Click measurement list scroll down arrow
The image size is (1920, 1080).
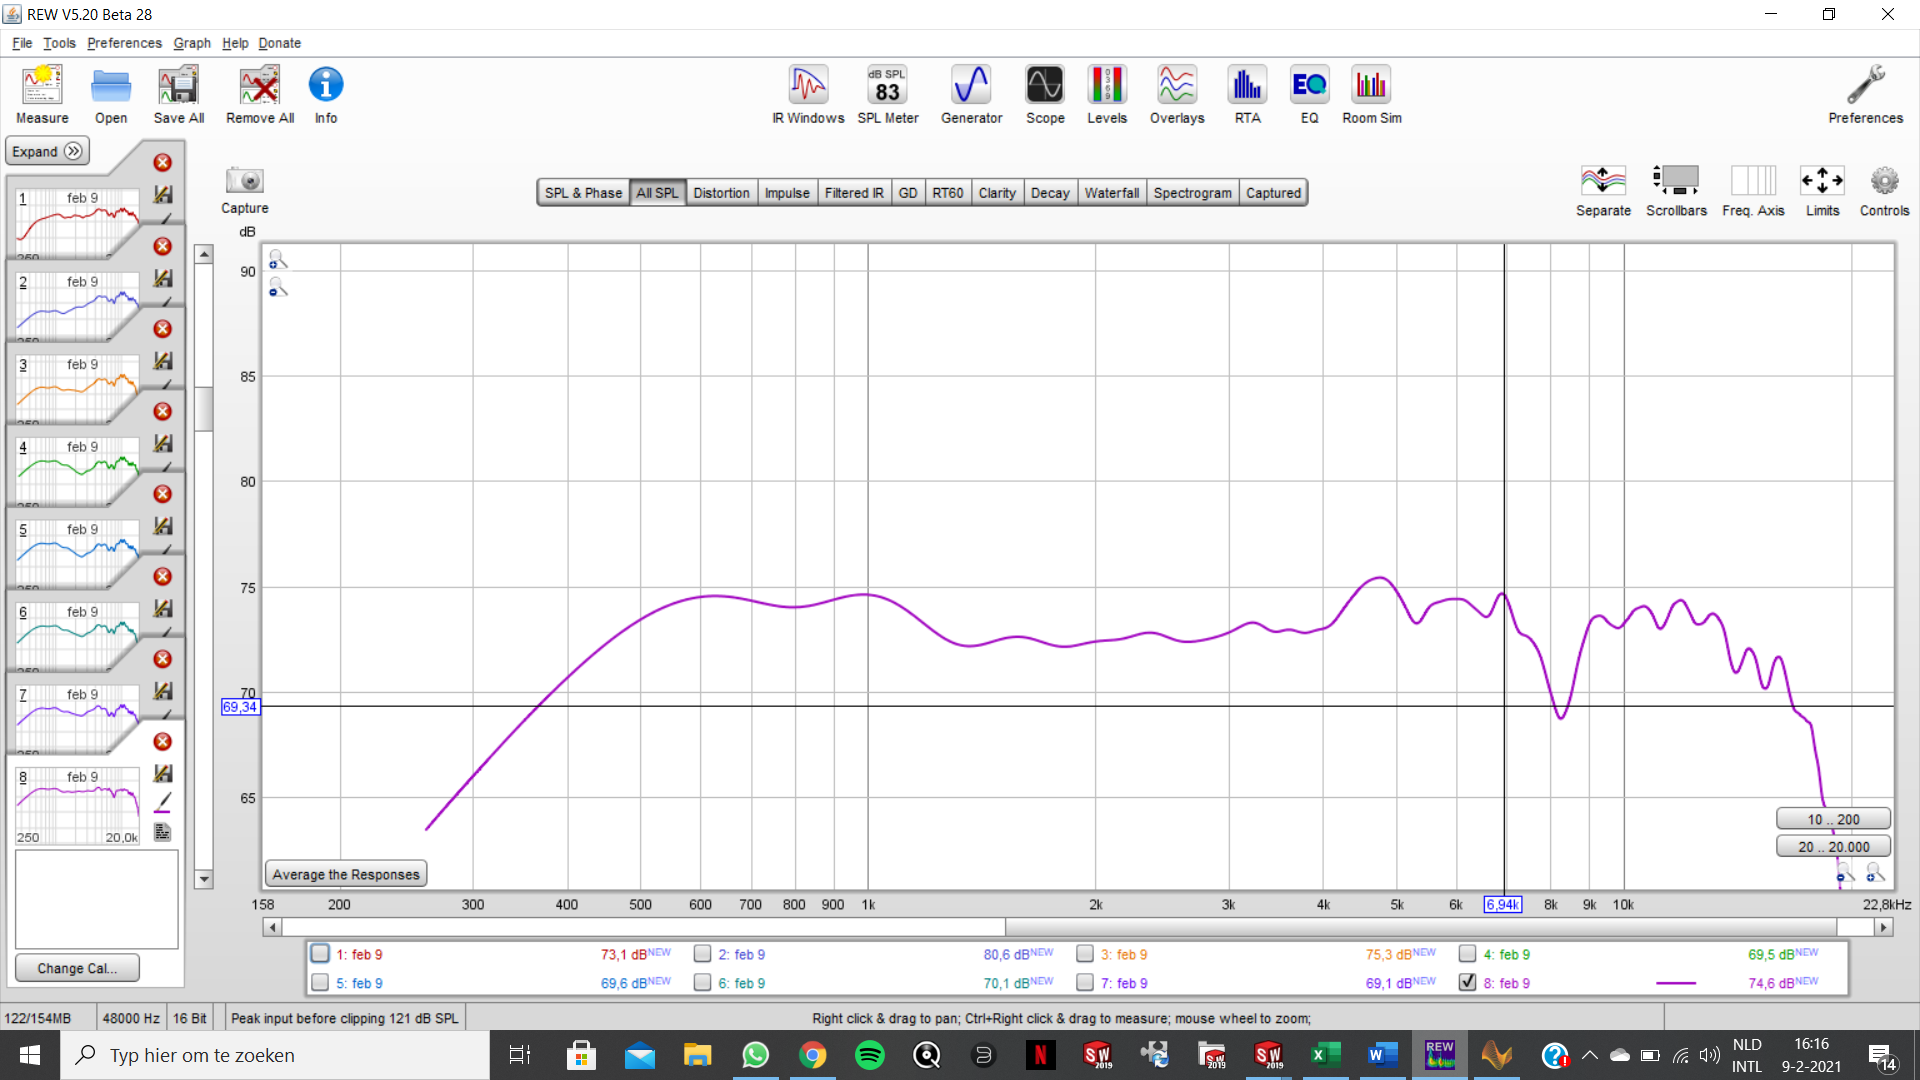pyautogui.click(x=204, y=879)
